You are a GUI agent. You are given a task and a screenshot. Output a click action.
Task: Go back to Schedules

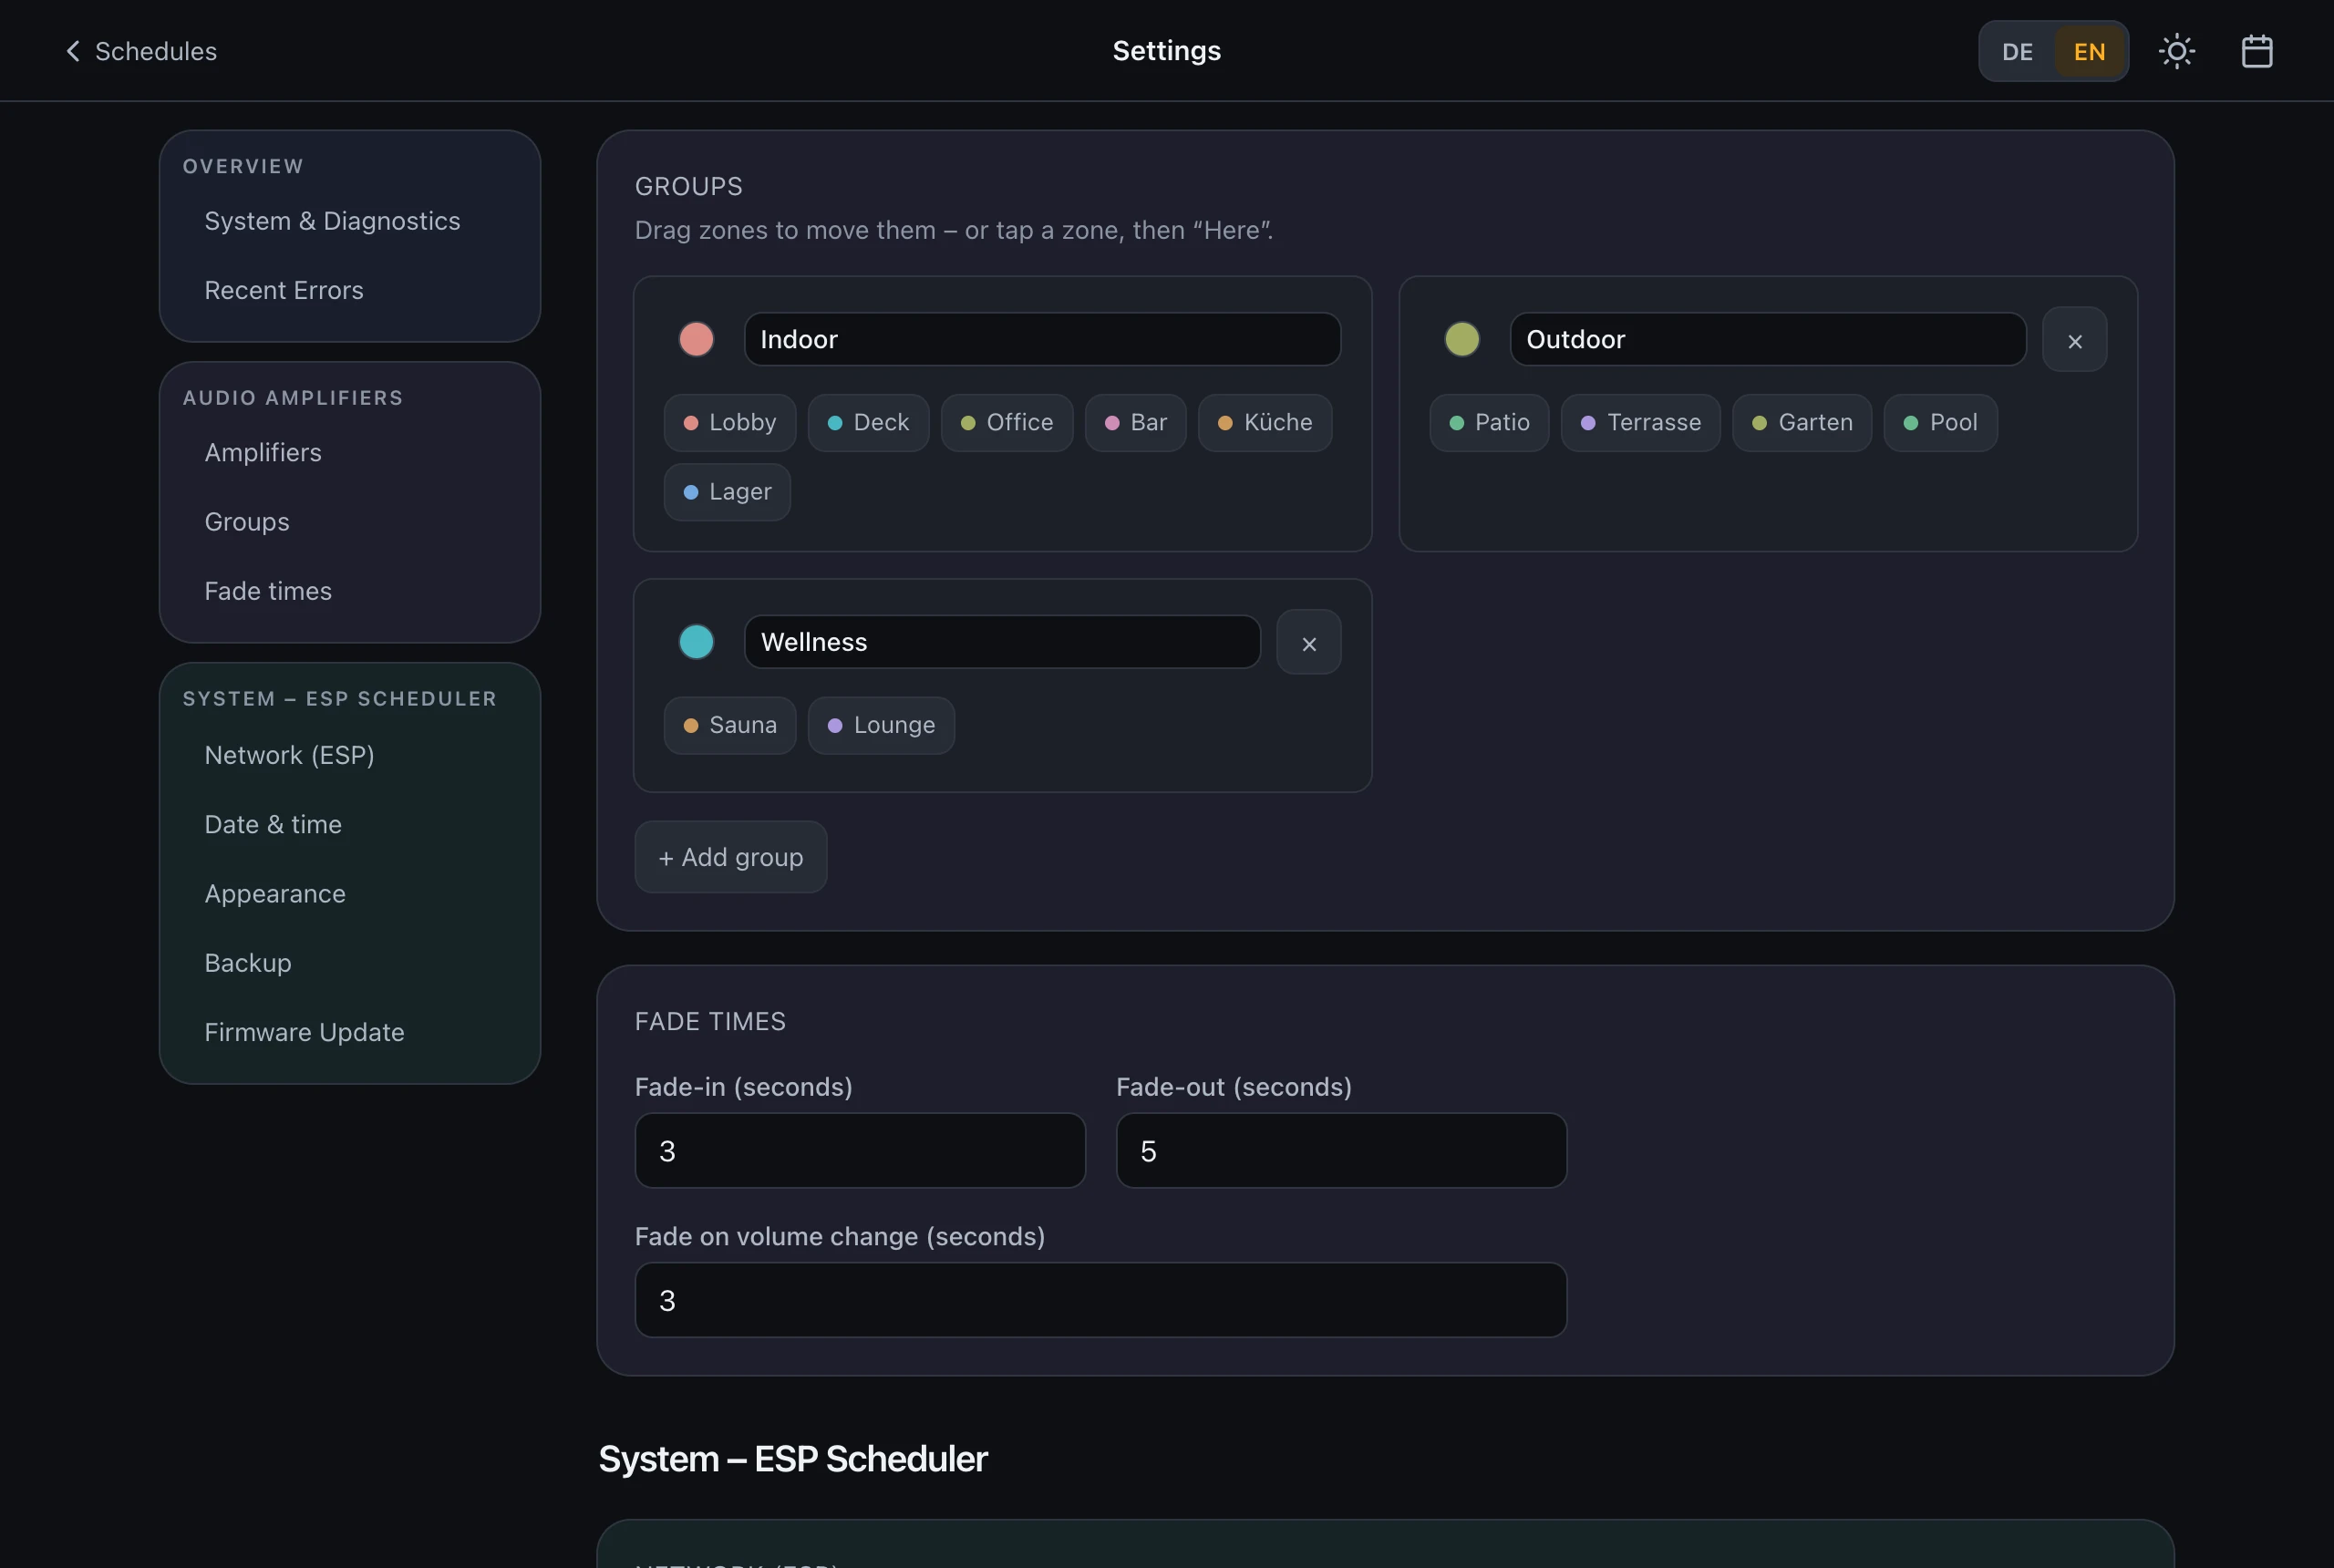pyautogui.click(x=140, y=51)
